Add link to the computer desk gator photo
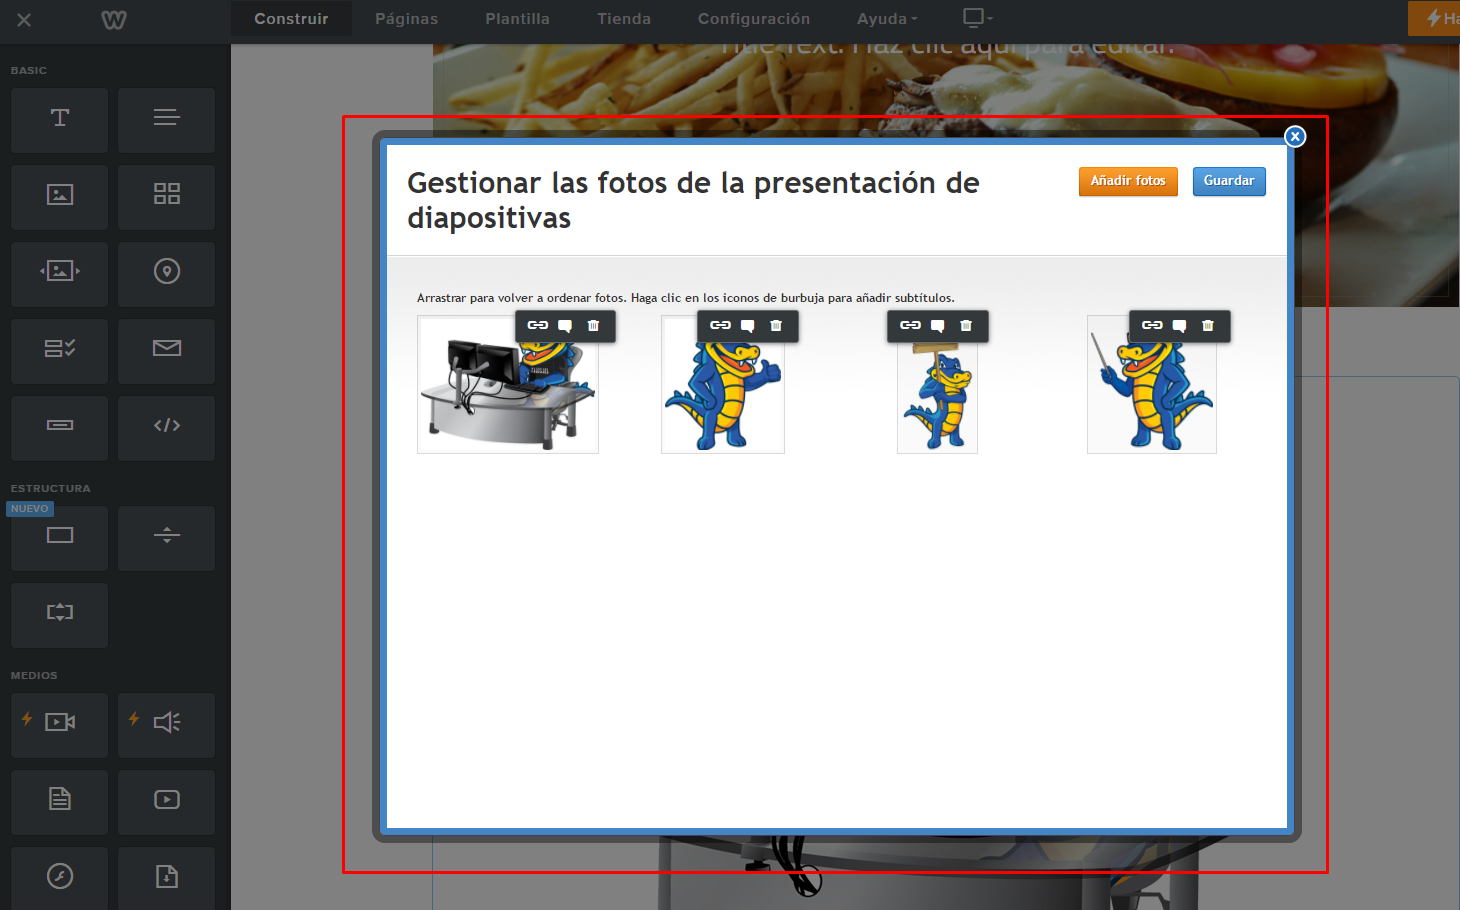 pyautogui.click(x=538, y=326)
